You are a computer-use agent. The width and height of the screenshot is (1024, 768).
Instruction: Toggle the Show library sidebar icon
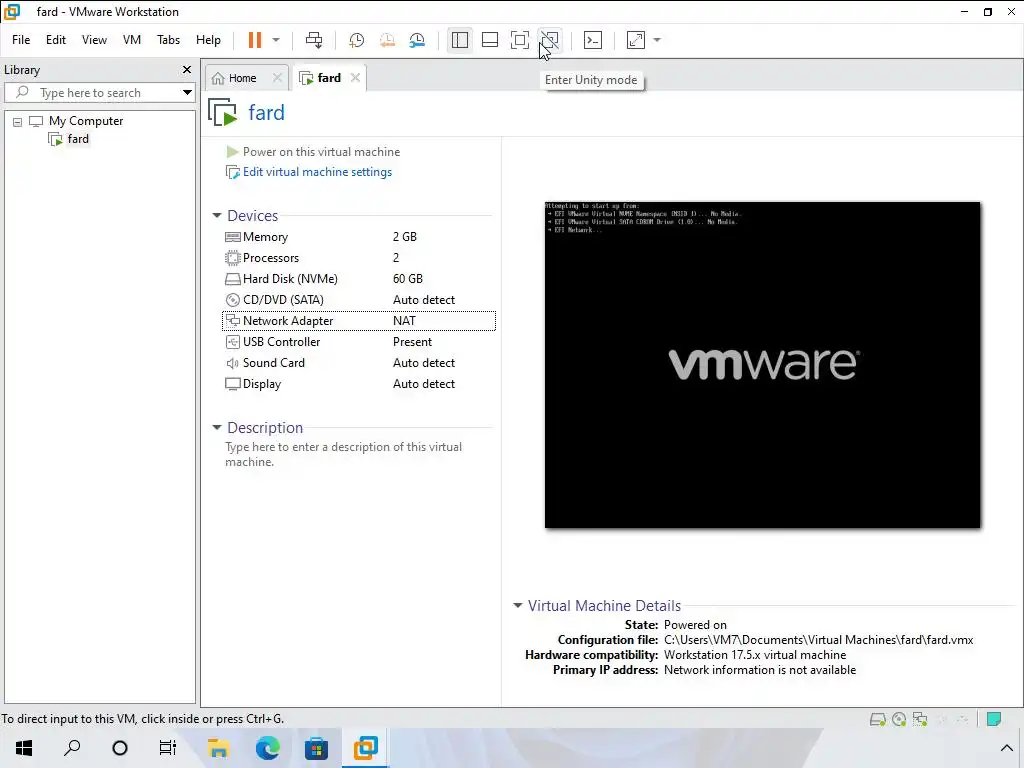click(x=460, y=40)
